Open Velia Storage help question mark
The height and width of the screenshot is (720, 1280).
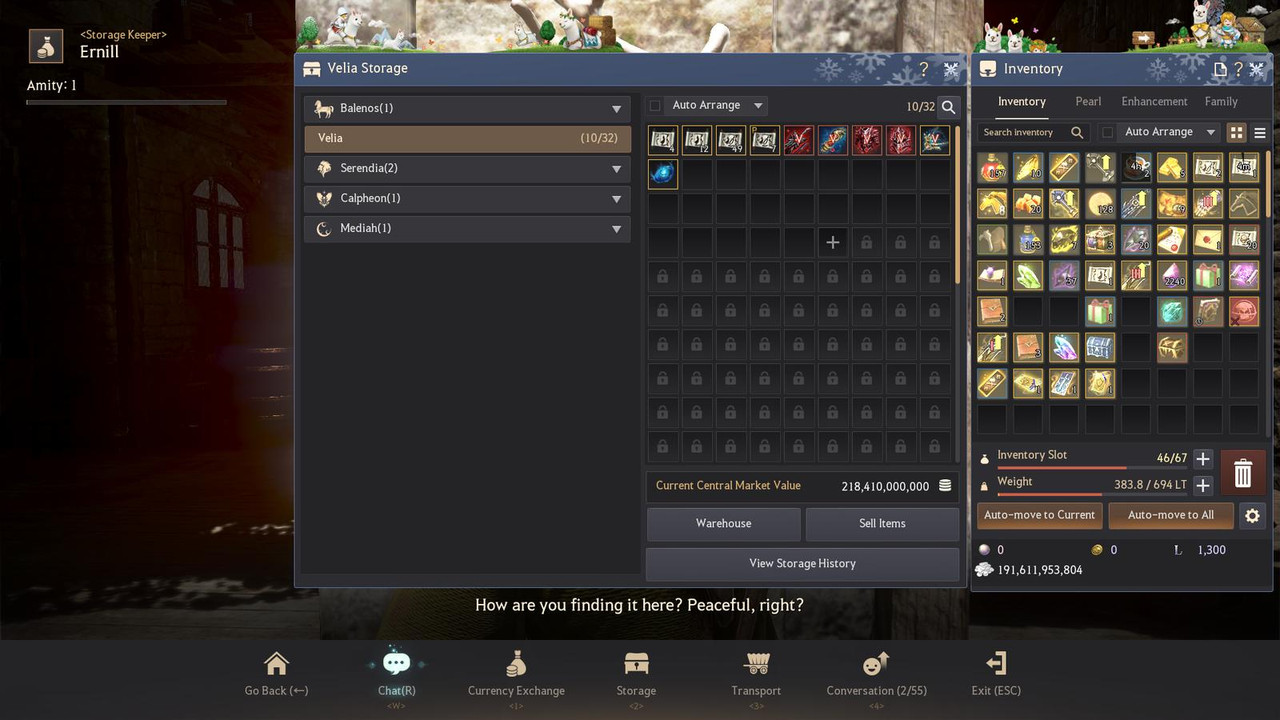click(924, 69)
